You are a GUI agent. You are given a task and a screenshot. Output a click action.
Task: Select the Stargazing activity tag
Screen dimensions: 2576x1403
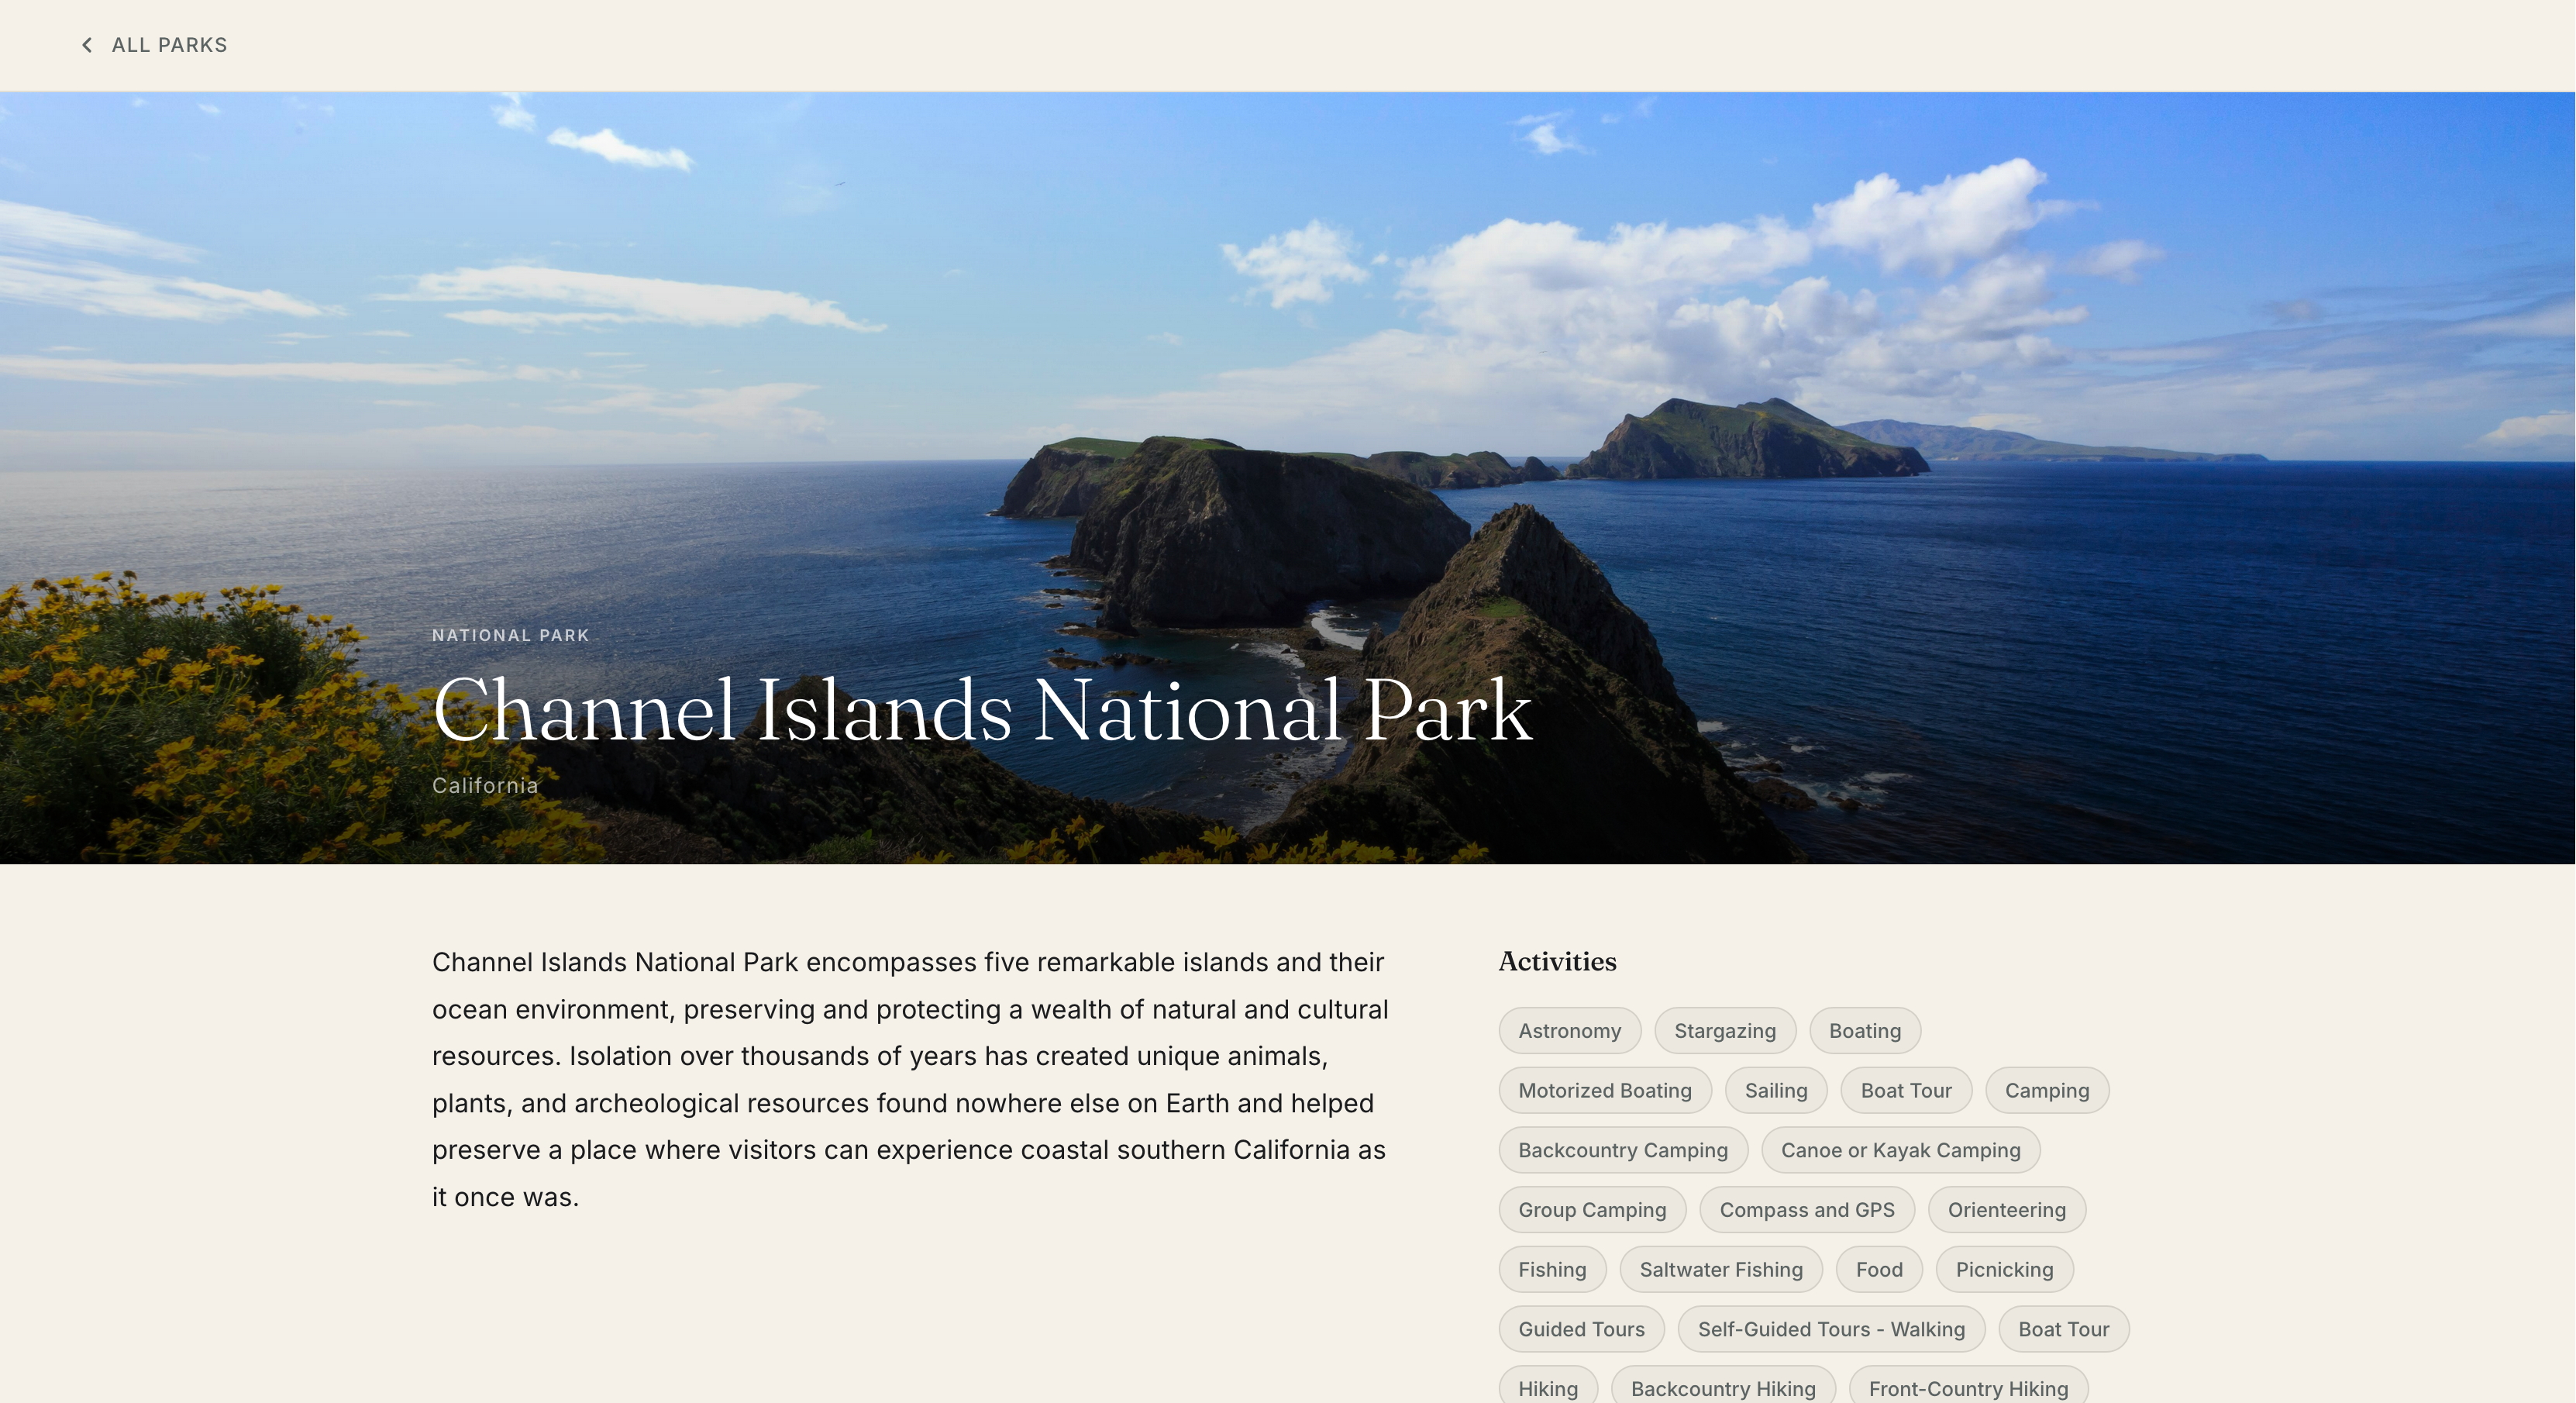pos(1725,1030)
